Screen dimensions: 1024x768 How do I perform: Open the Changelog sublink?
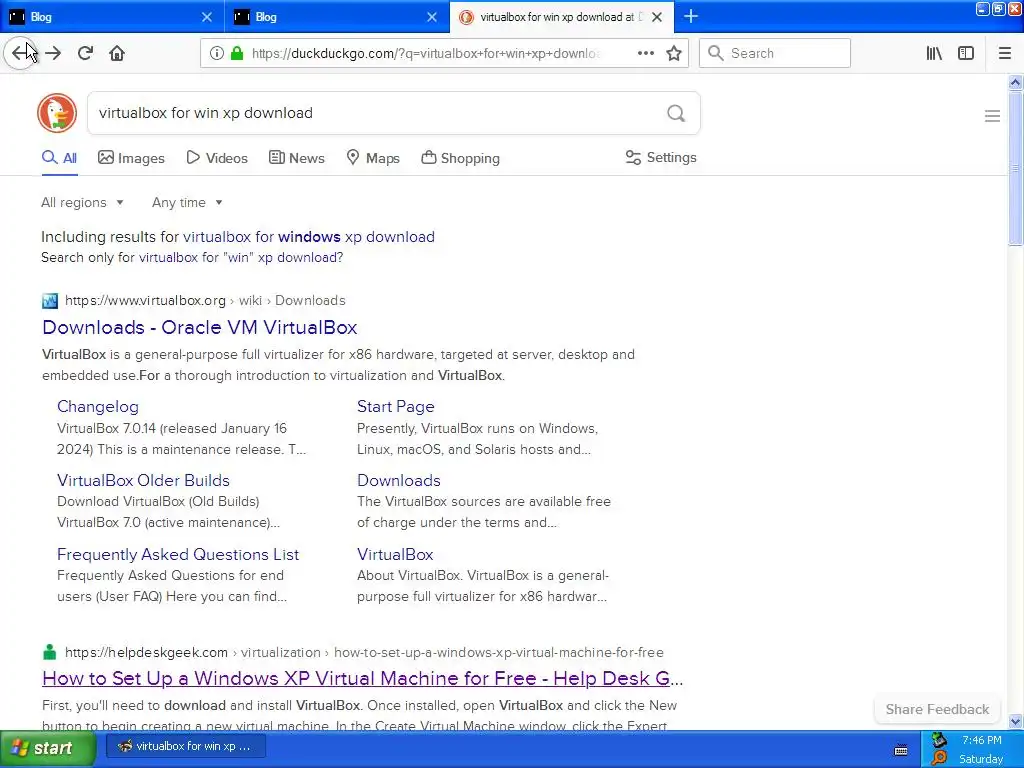[98, 406]
